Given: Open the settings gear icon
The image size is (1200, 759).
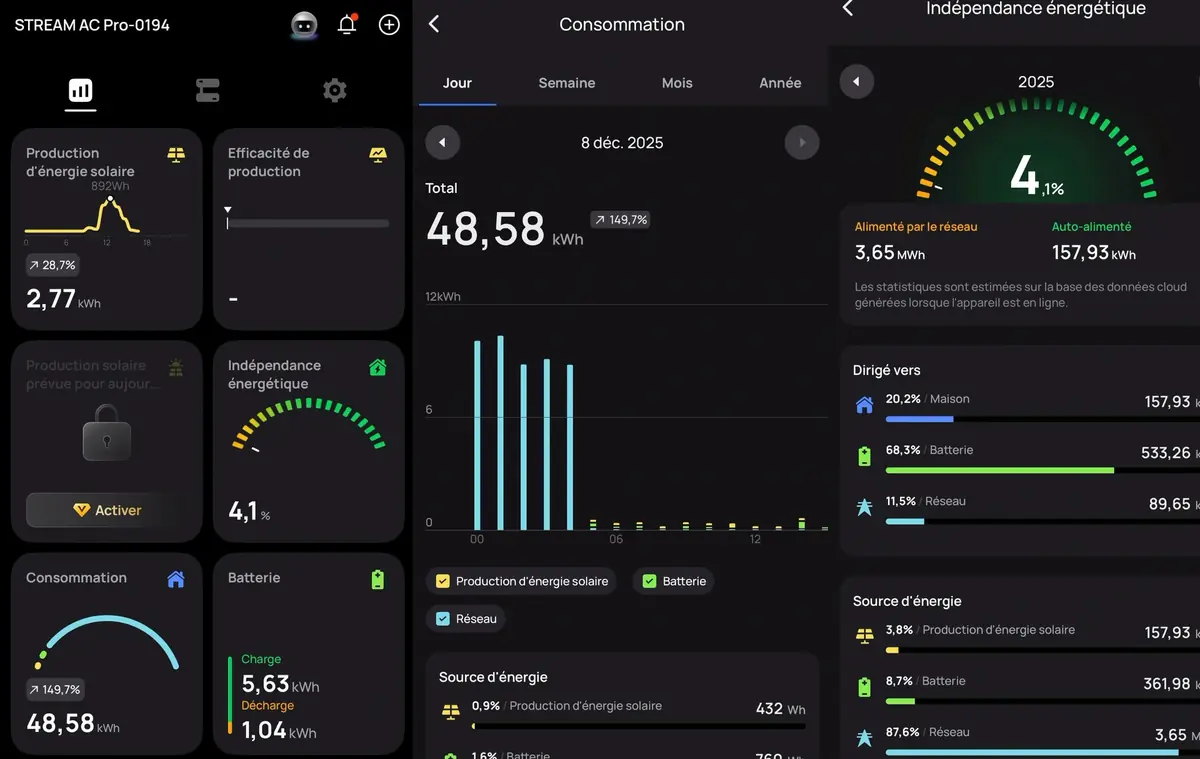Looking at the screenshot, I should pyautogui.click(x=334, y=90).
